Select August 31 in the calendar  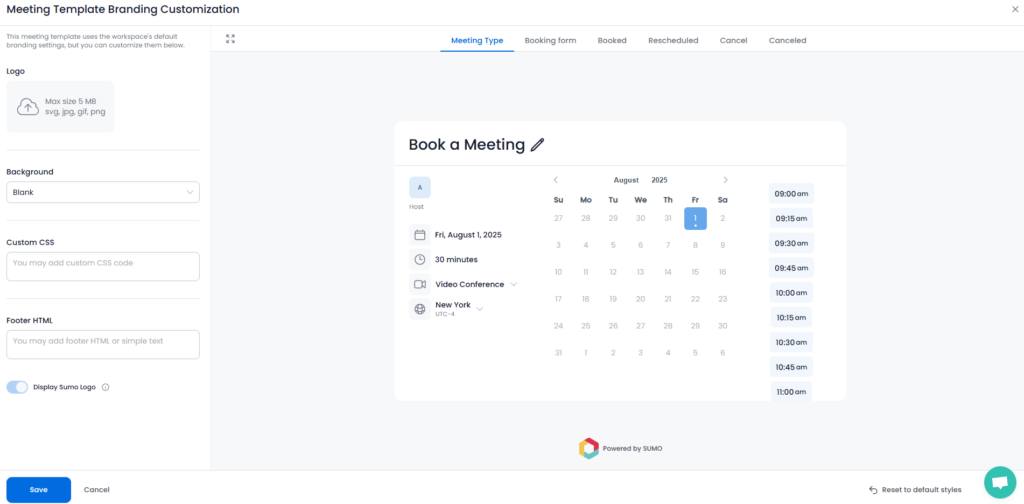click(558, 353)
